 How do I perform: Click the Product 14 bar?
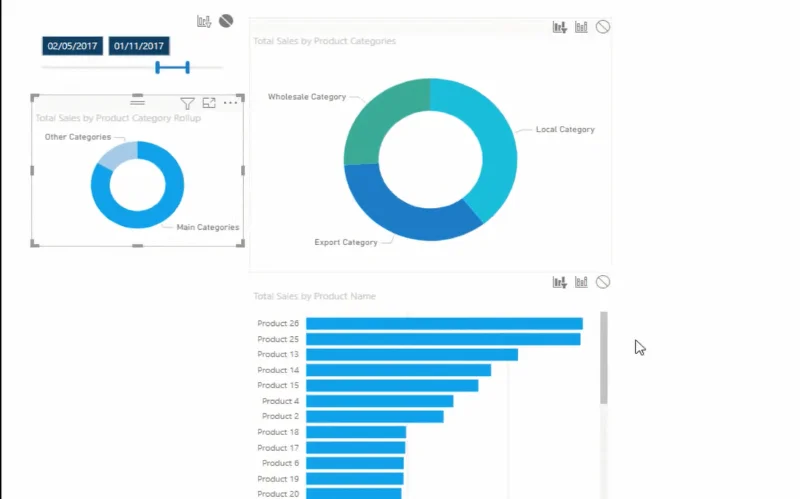398,370
